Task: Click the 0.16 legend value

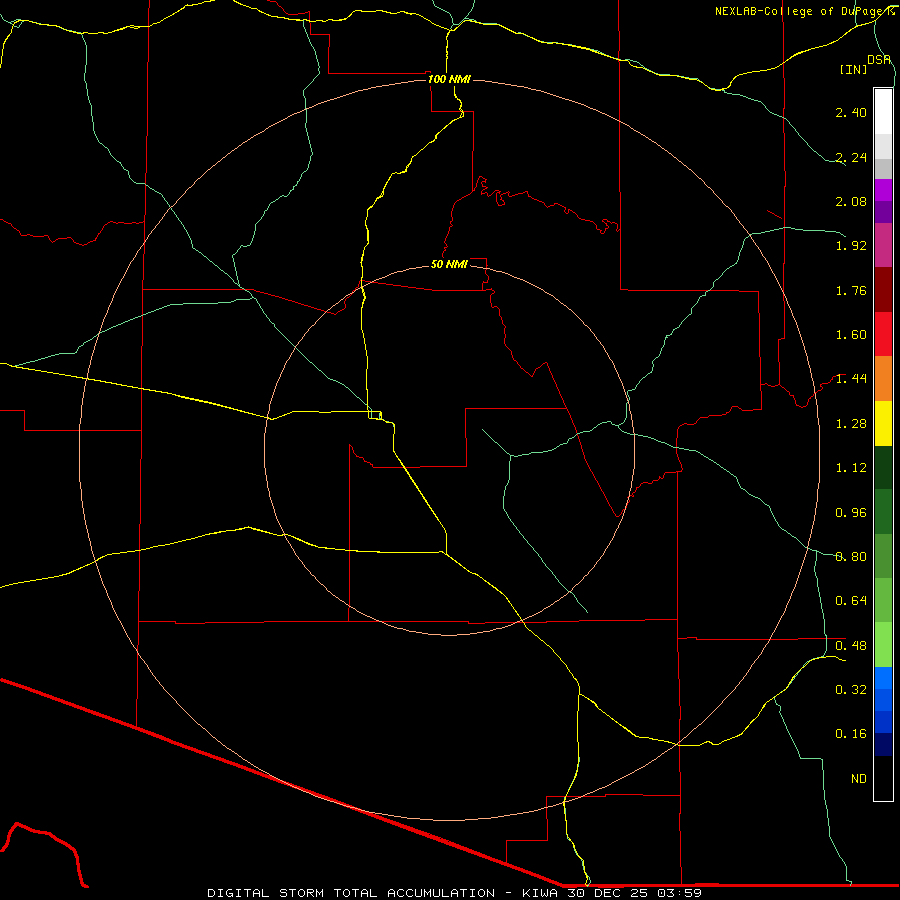Action: click(x=851, y=734)
